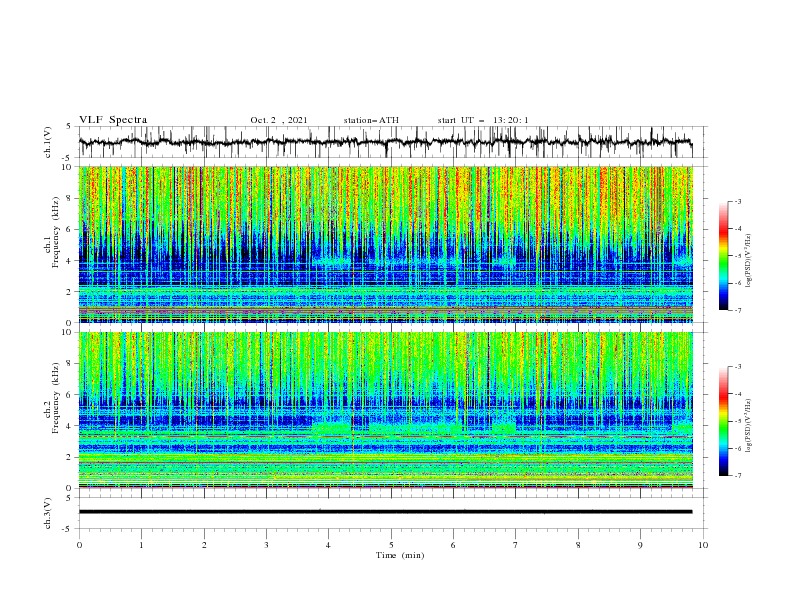The width and height of the screenshot is (792, 612).
Task: Click the "station=ATH" label
Action: pos(371,120)
